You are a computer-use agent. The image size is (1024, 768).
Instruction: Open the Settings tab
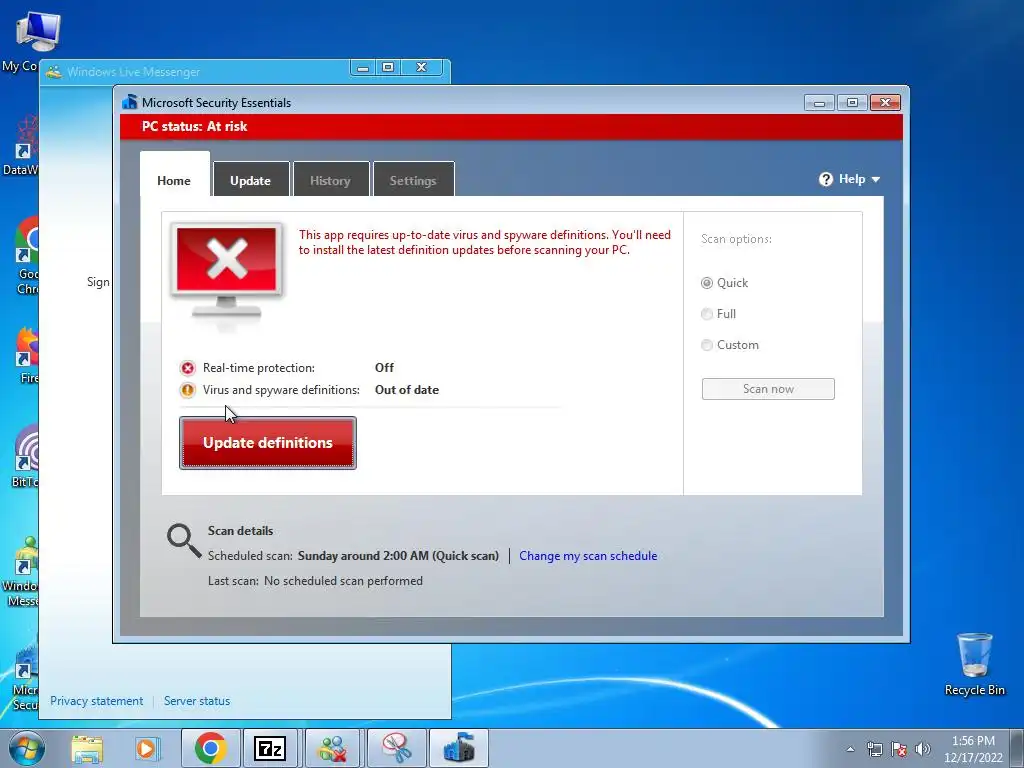(413, 180)
